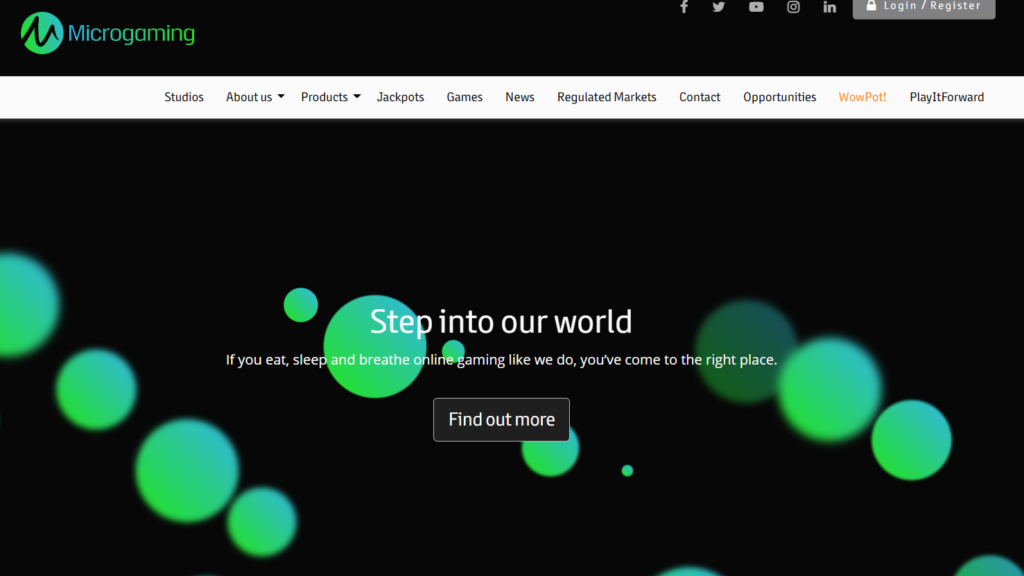The width and height of the screenshot is (1024, 576).
Task: Open the YouTube social icon
Action: (x=756, y=7)
